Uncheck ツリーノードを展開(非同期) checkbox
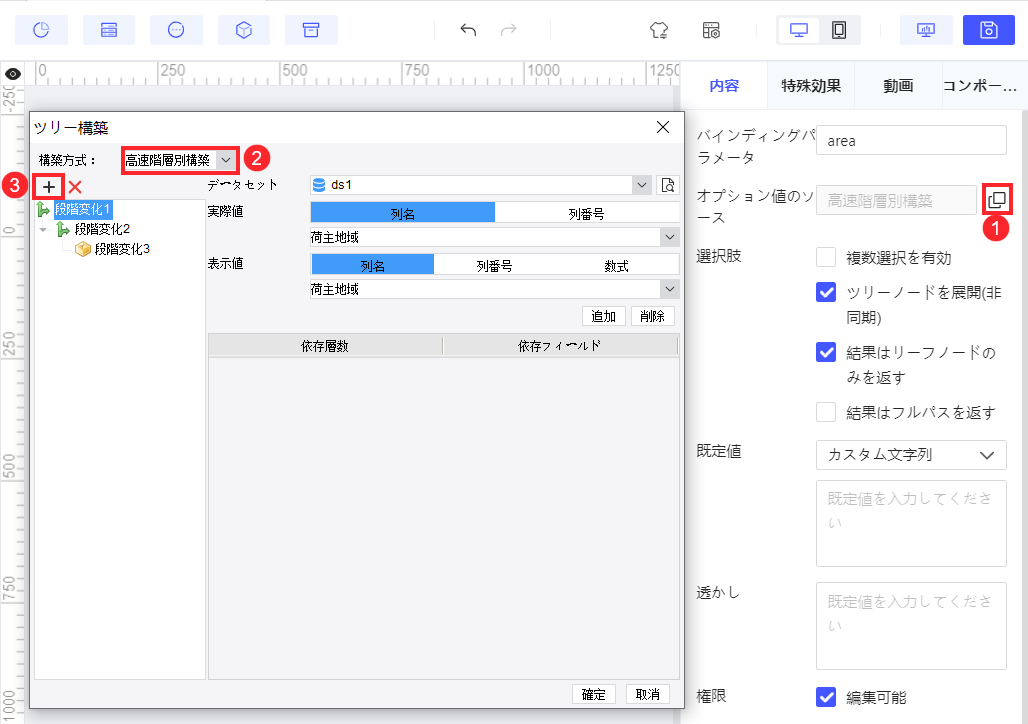 (826, 292)
